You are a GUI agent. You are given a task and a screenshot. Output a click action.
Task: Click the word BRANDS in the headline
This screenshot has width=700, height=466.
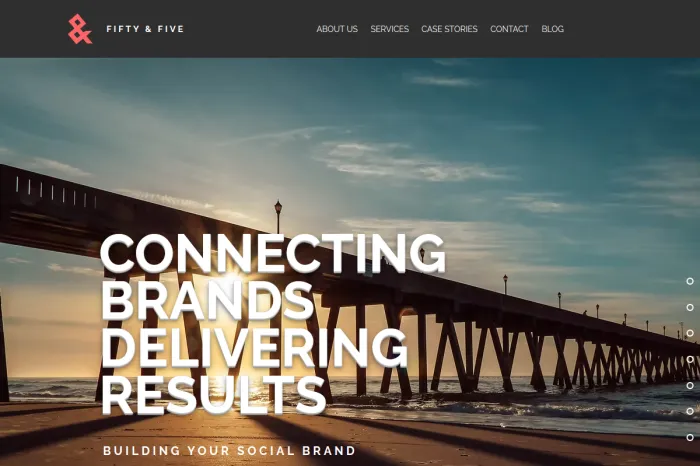[x=208, y=300]
